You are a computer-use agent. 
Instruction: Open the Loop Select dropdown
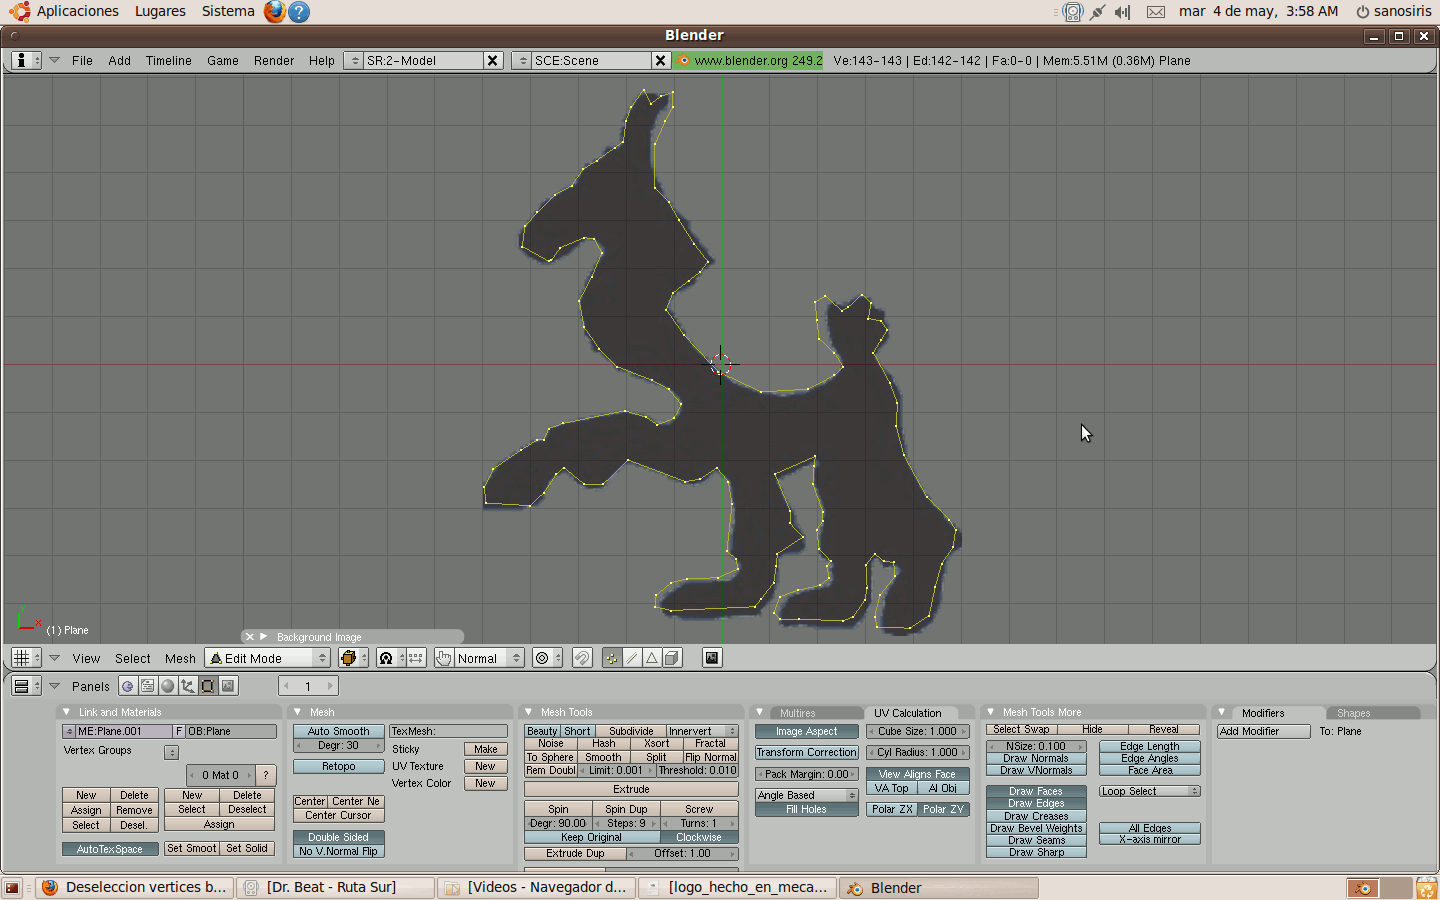tap(1150, 791)
